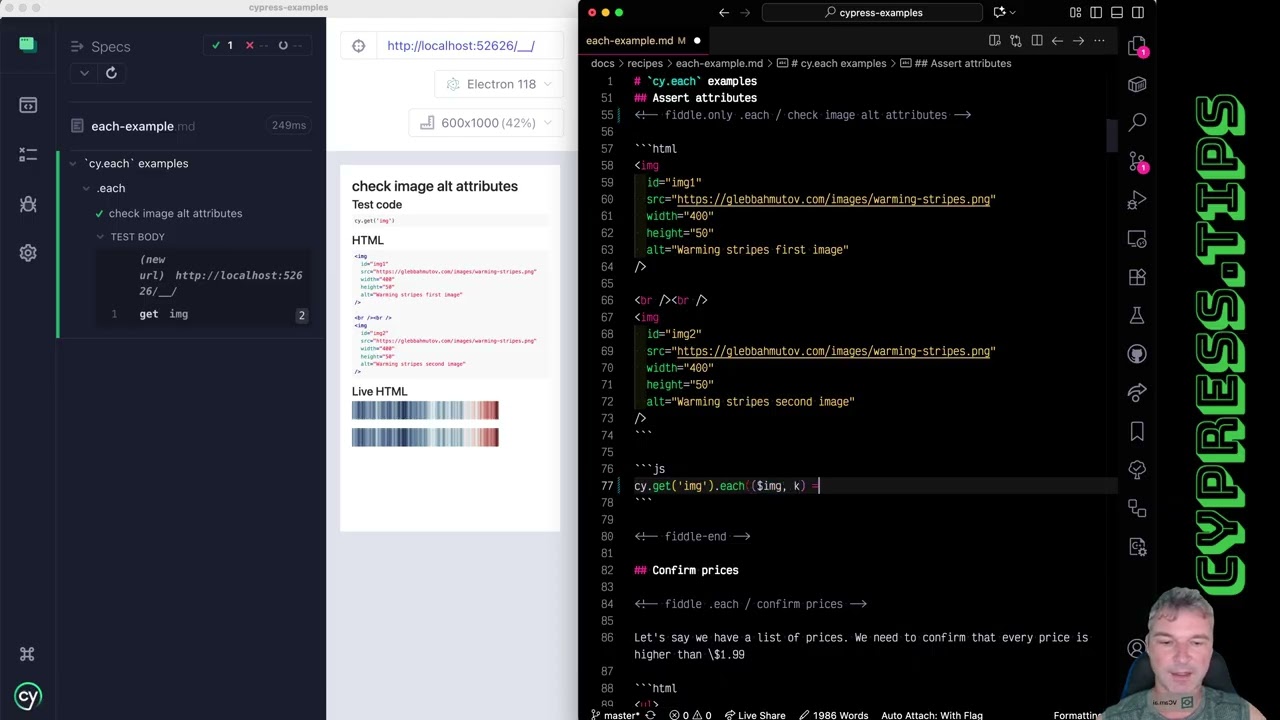Open Remote Explorer icon in activity bar
The width and height of the screenshot is (1280, 720).
(1137, 239)
